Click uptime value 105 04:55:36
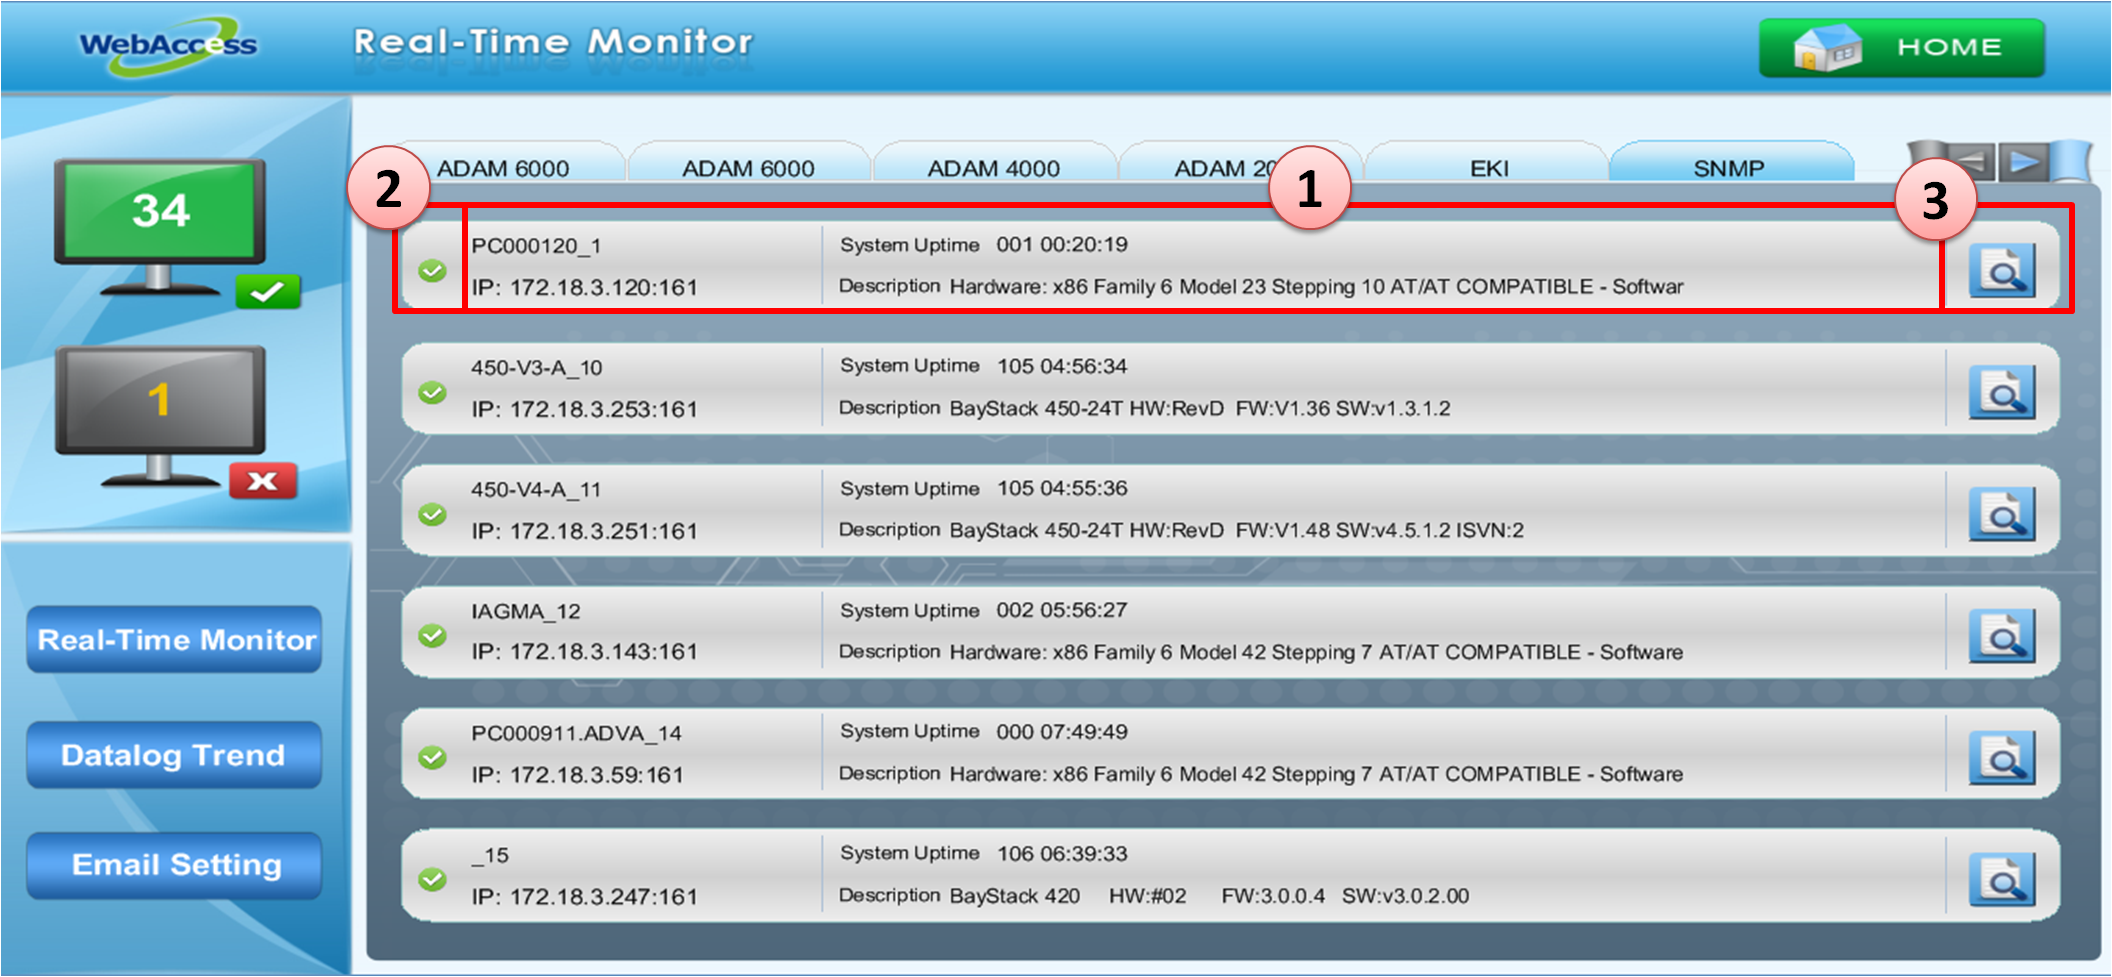 pyautogui.click(x=1062, y=489)
